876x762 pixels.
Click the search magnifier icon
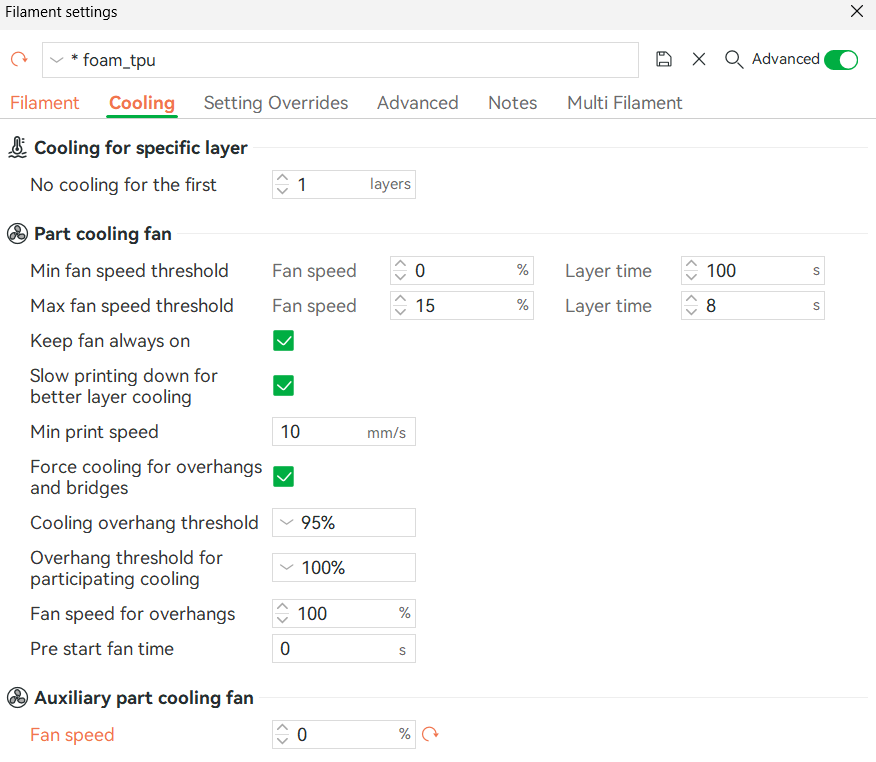click(x=734, y=60)
